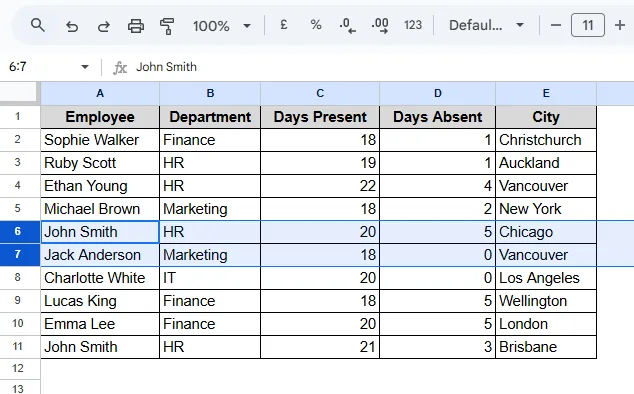Image resolution: width=634 pixels, height=394 pixels.
Task: Activate the paint format tool
Action: pos(167,26)
